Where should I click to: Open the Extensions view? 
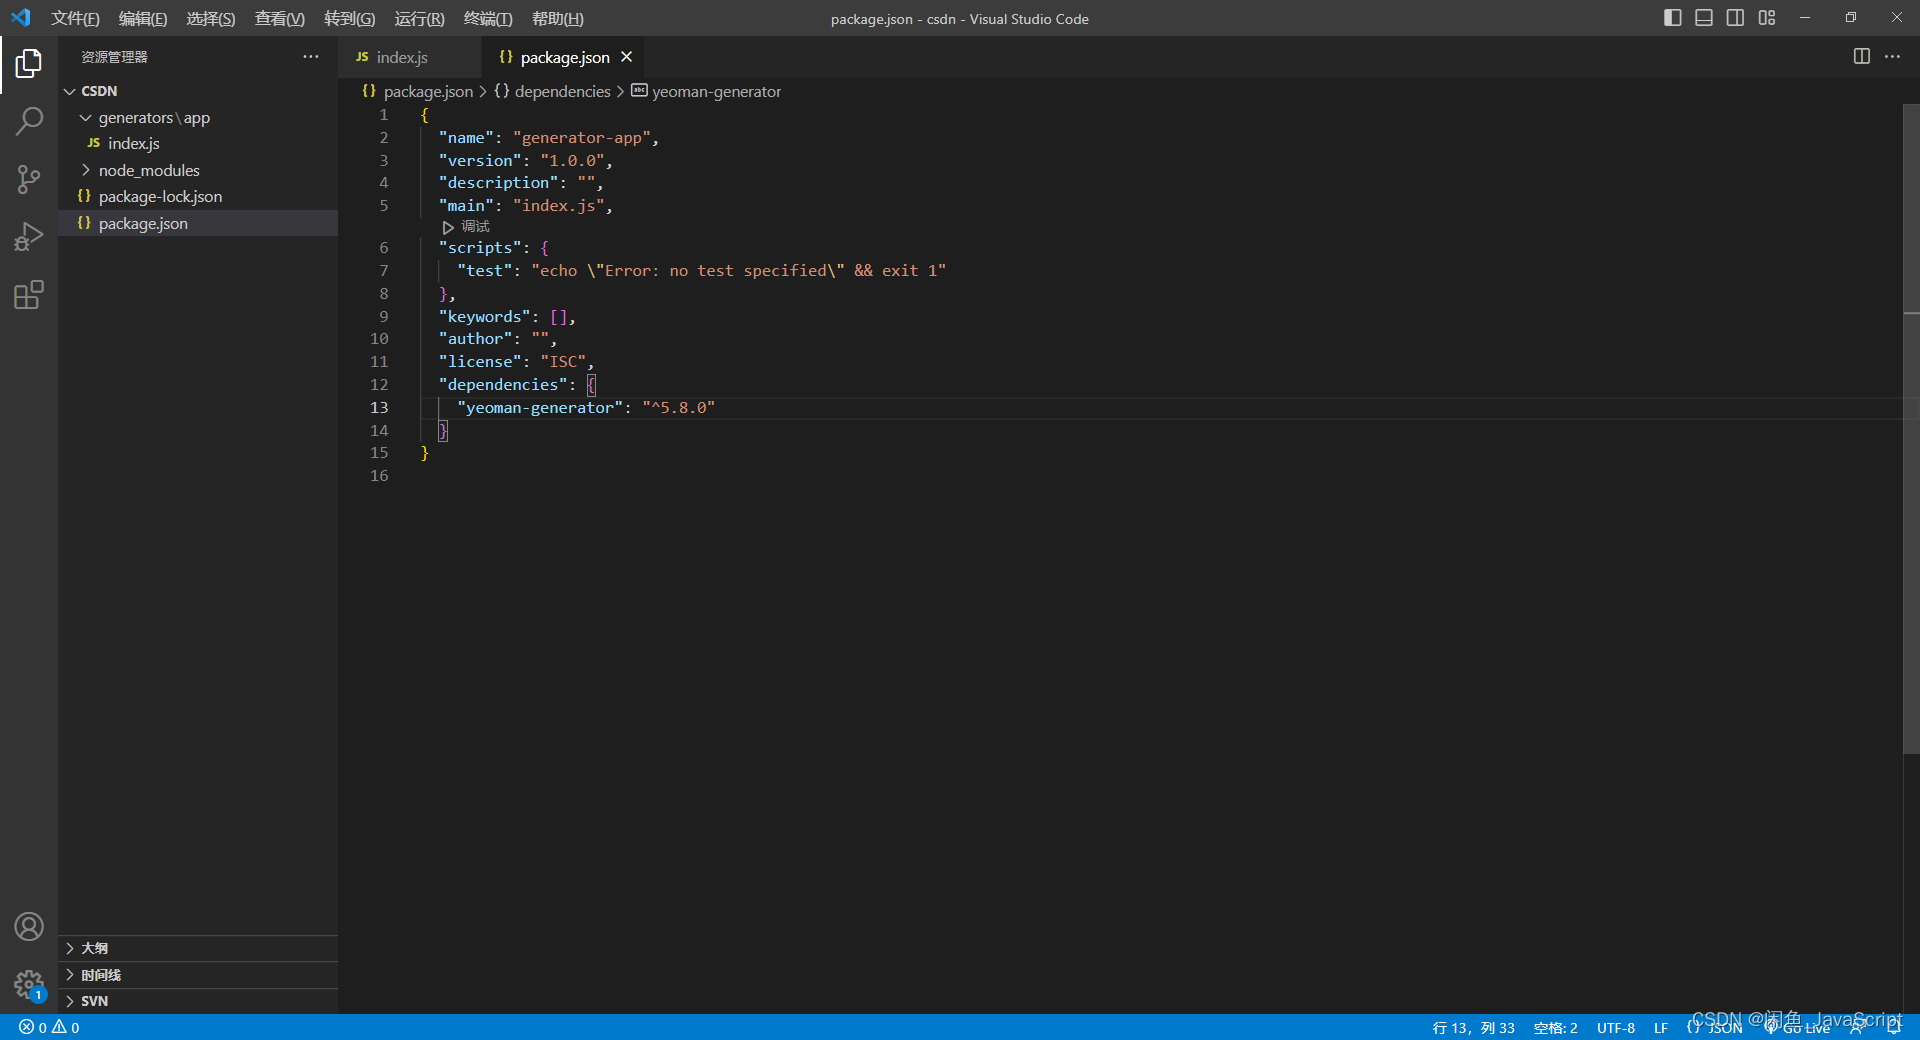[x=29, y=295]
